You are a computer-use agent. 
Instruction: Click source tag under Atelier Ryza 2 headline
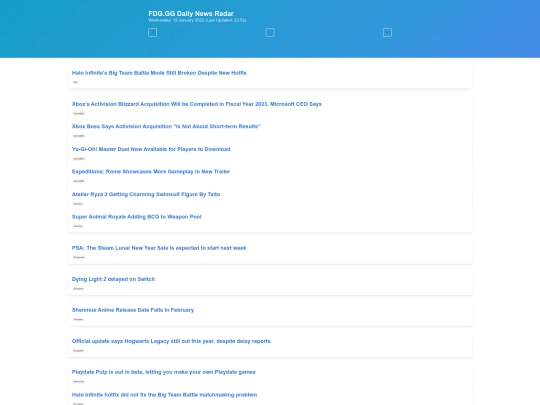(x=78, y=204)
